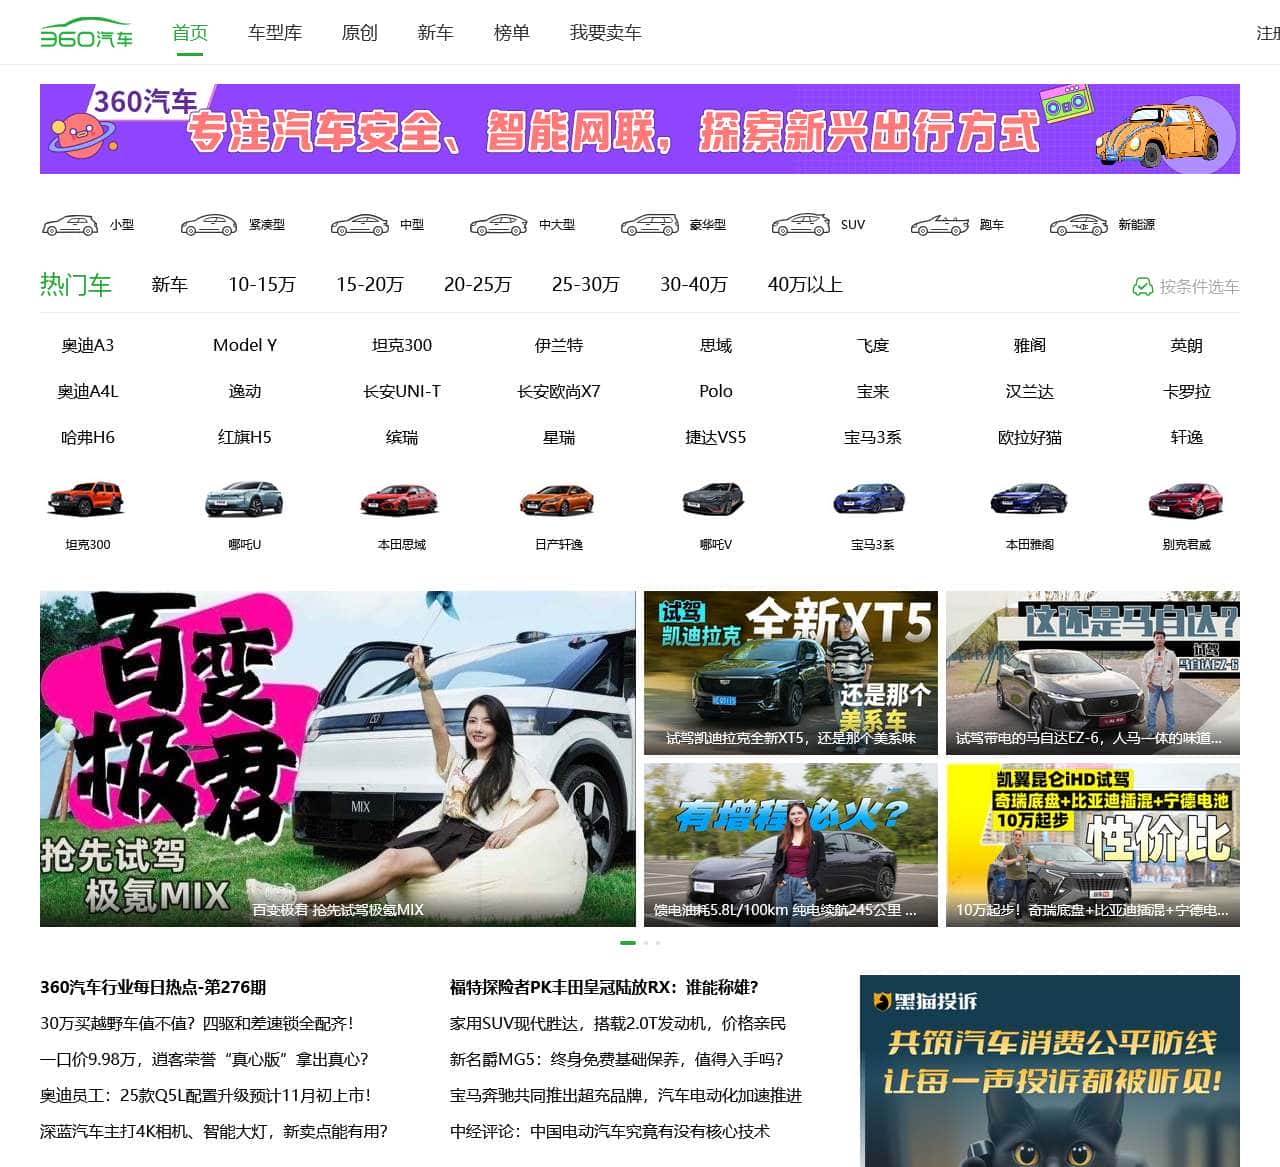Open the 新车 navigation item
The height and width of the screenshot is (1167, 1280).
pyautogui.click(x=436, y=33)
